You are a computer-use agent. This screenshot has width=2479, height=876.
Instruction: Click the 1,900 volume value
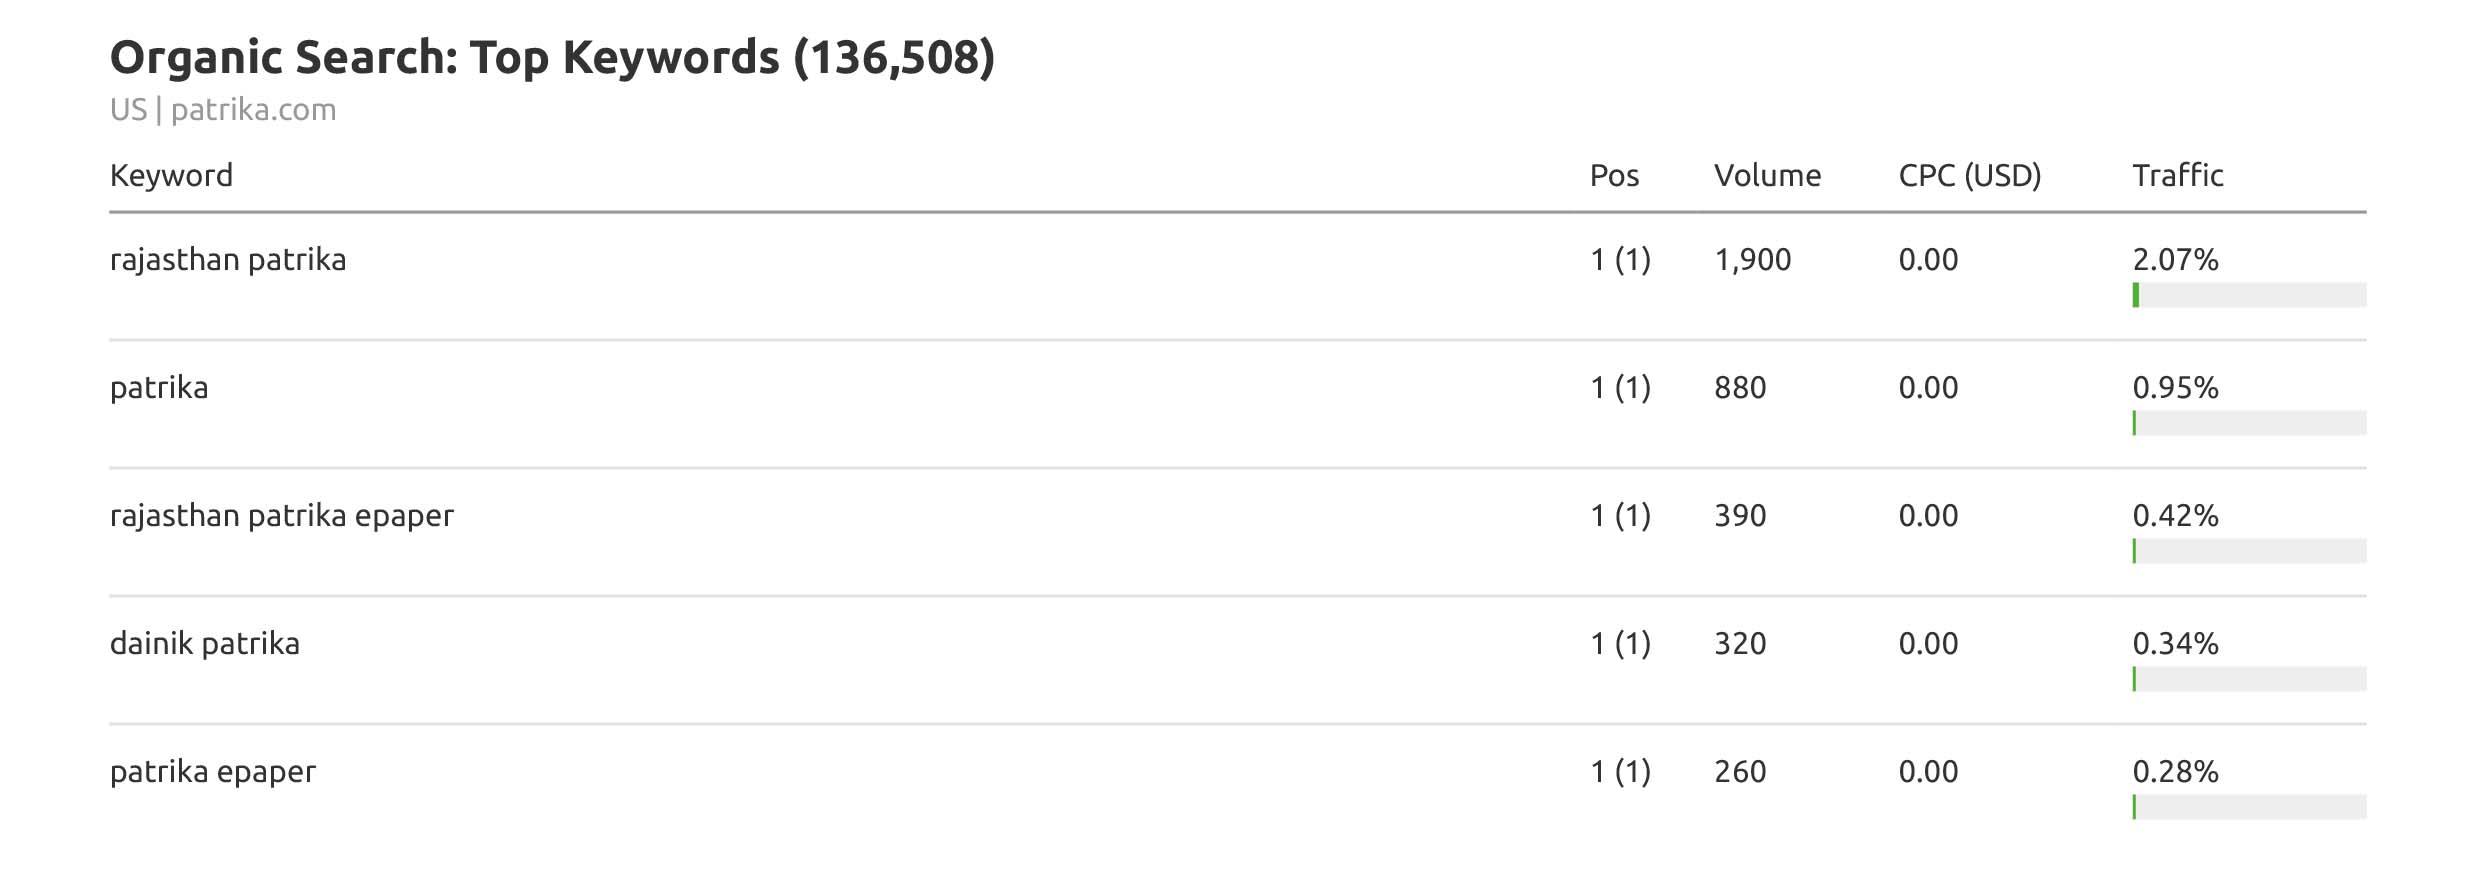(x=1752, y=260)
